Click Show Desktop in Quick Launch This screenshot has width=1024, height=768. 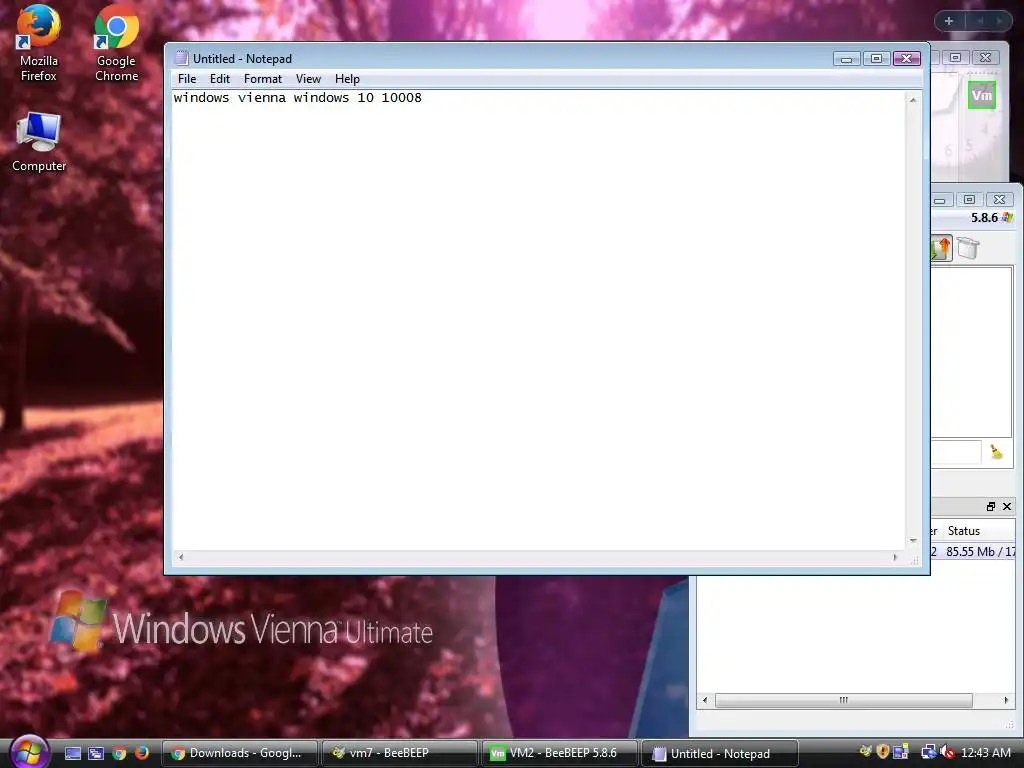pyautogui.click(x=73, y=753)
